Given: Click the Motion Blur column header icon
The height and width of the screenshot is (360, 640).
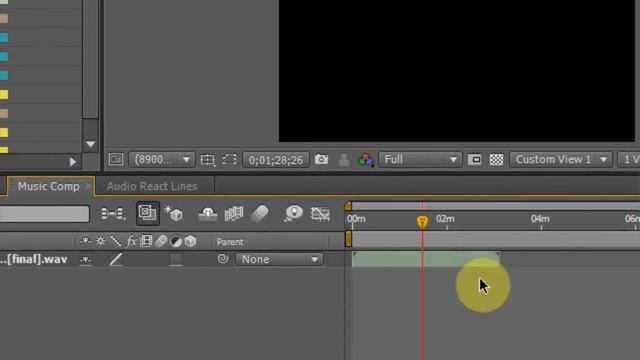Looking at the screenshot, I should (x=161, y=241).
